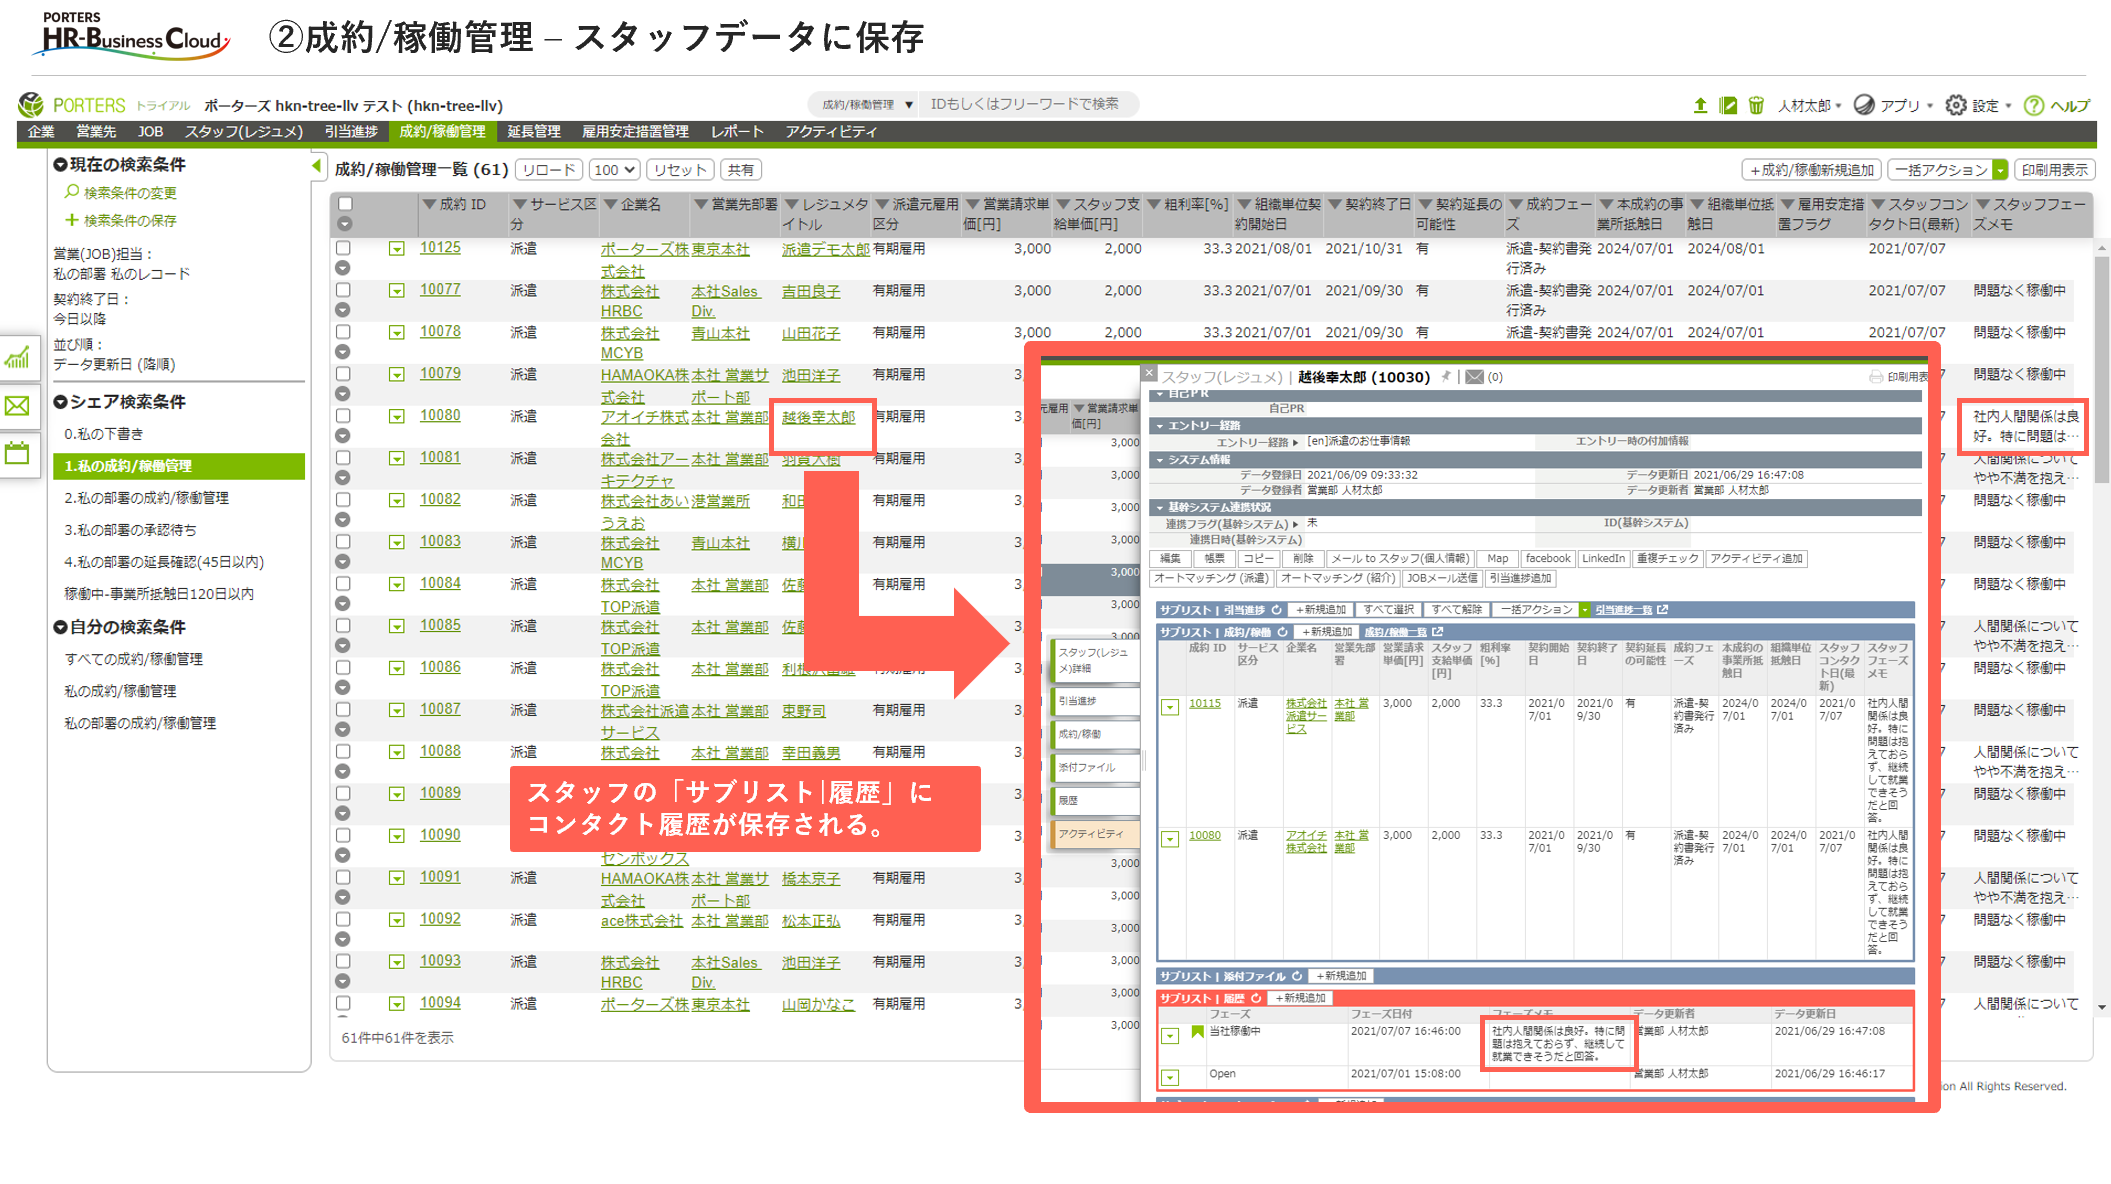Click the envelope icon in staff popup header
Image resolution: width=2111 pixels, height=1184 pixels.
(1474, 377)
